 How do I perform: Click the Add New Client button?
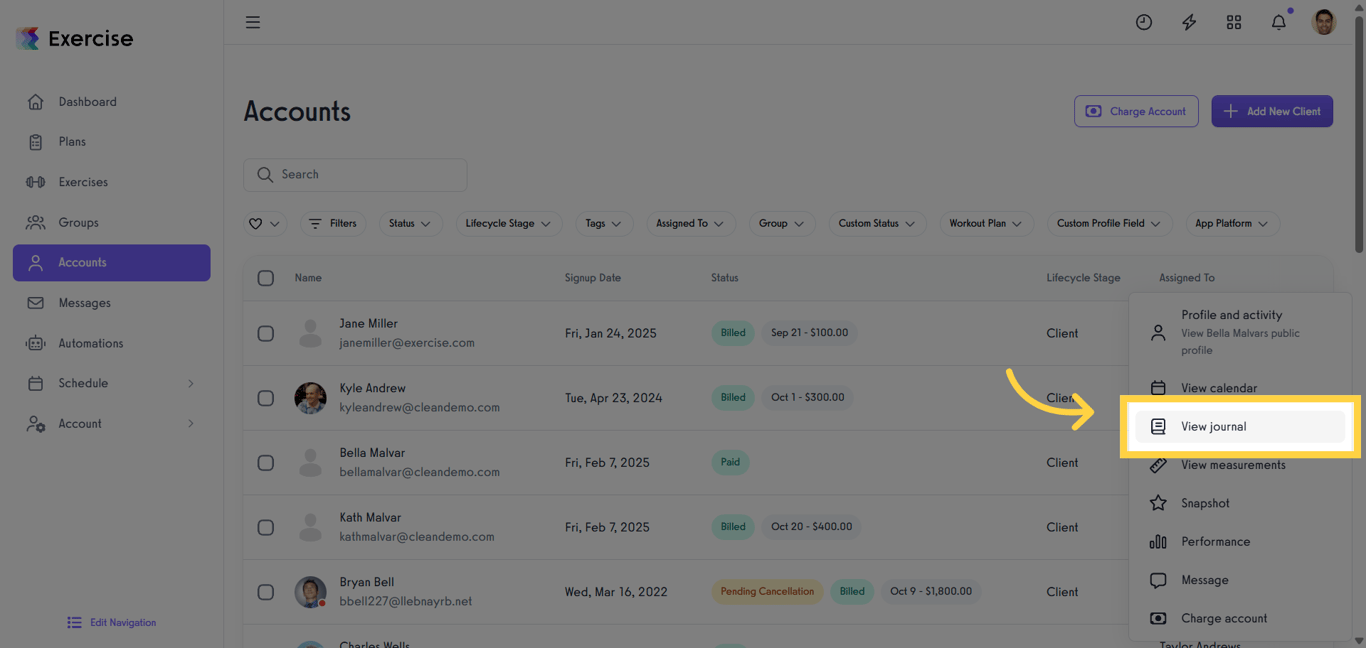pos(1272,111)
